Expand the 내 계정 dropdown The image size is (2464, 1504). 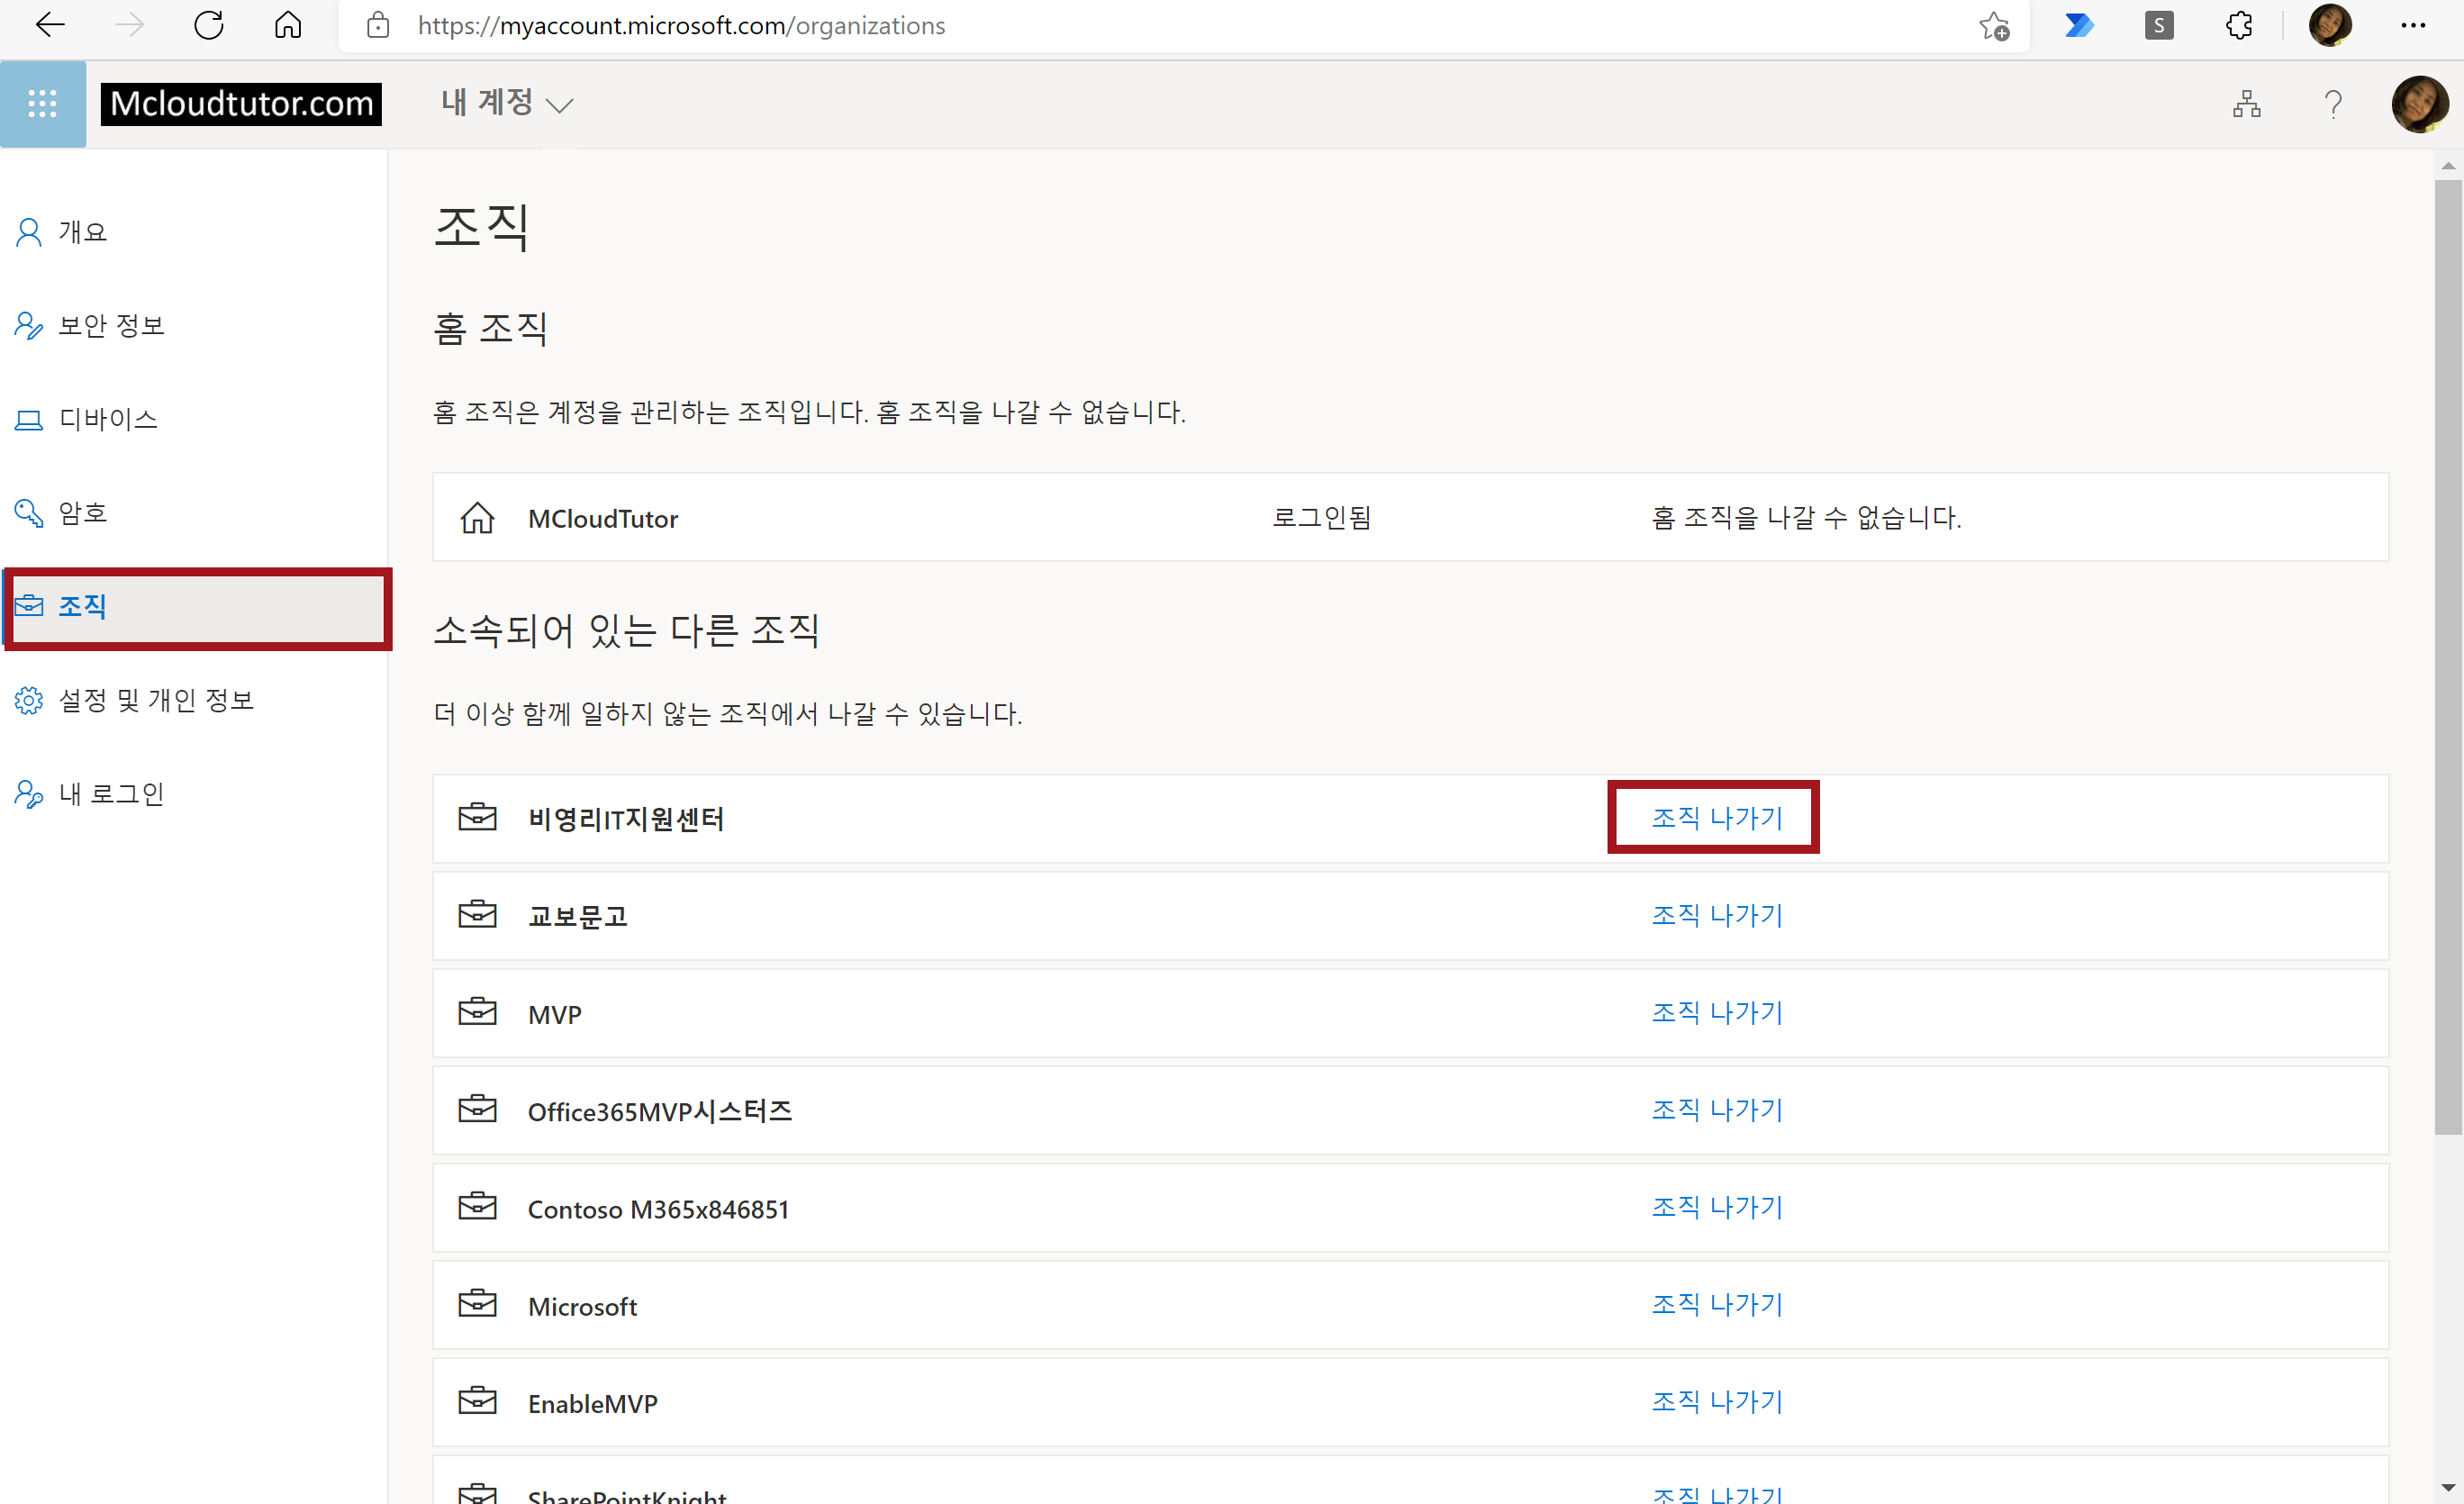[x=507, y=103]
